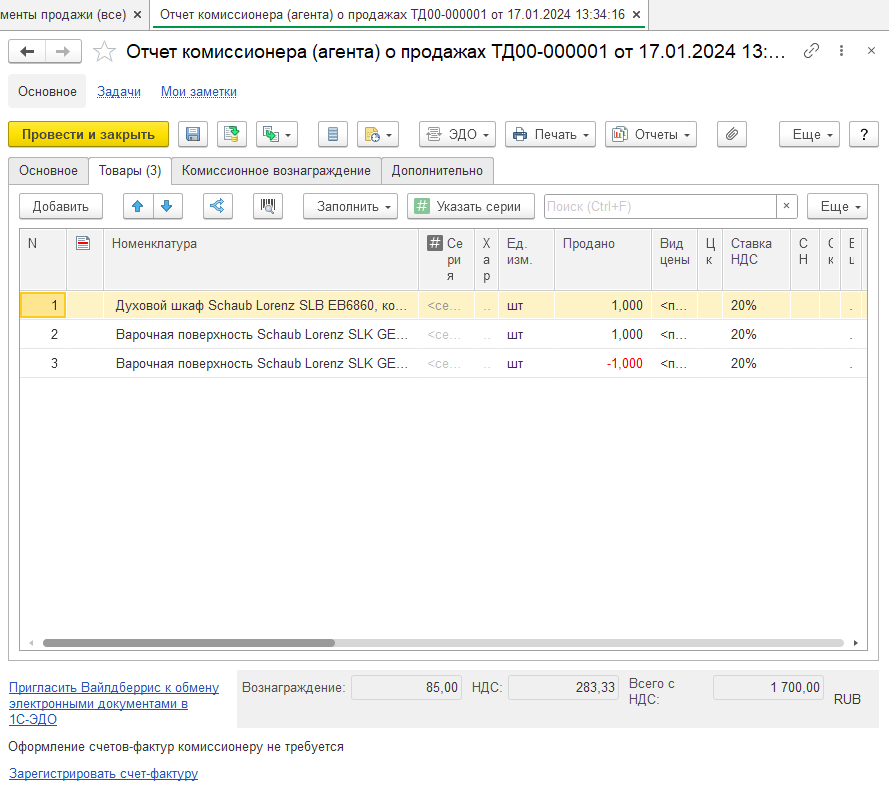
Task: Search by barcode icon
Action: tap(268, 206)
